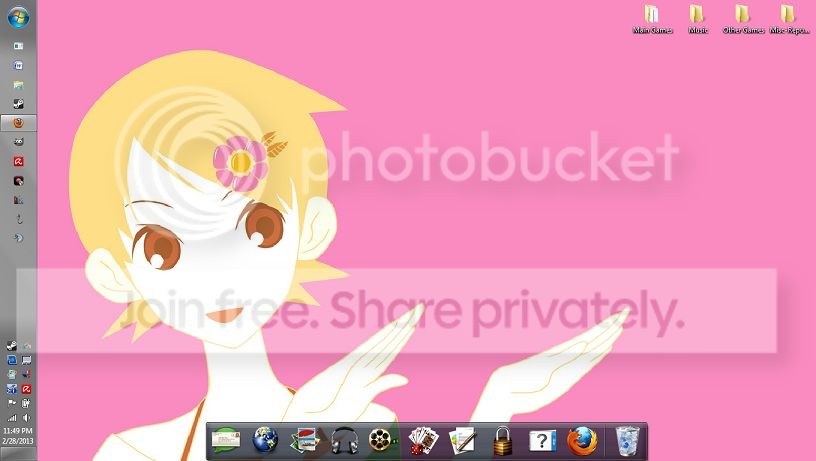The height and width of the screenshot is (461, 816).
Task: Open the red Avira taskbar icon
Action: coord(18,161)
